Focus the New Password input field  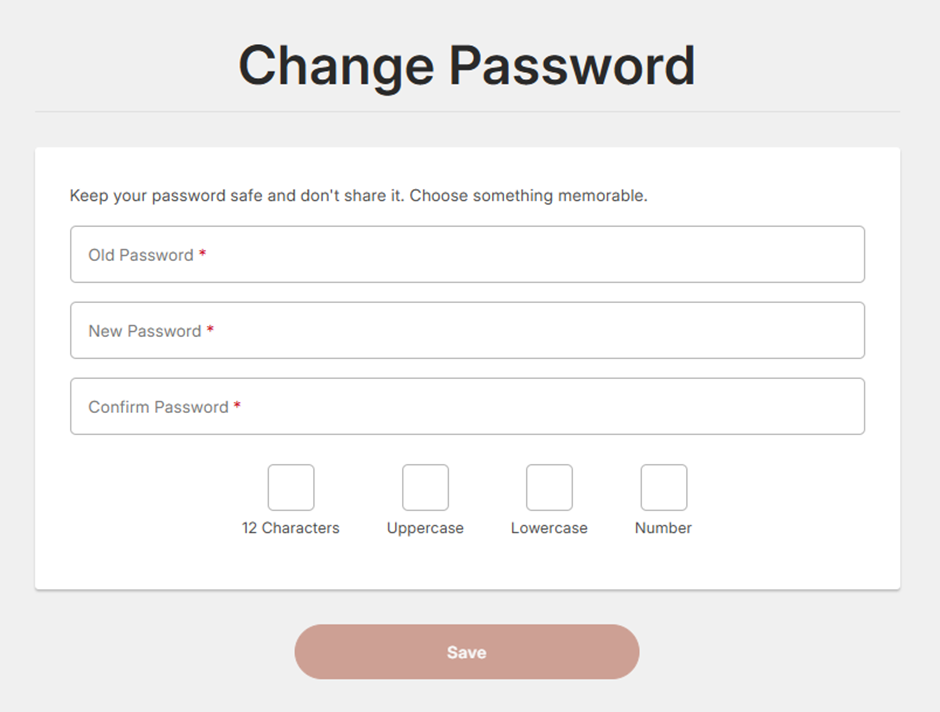[x=467, y=330]
